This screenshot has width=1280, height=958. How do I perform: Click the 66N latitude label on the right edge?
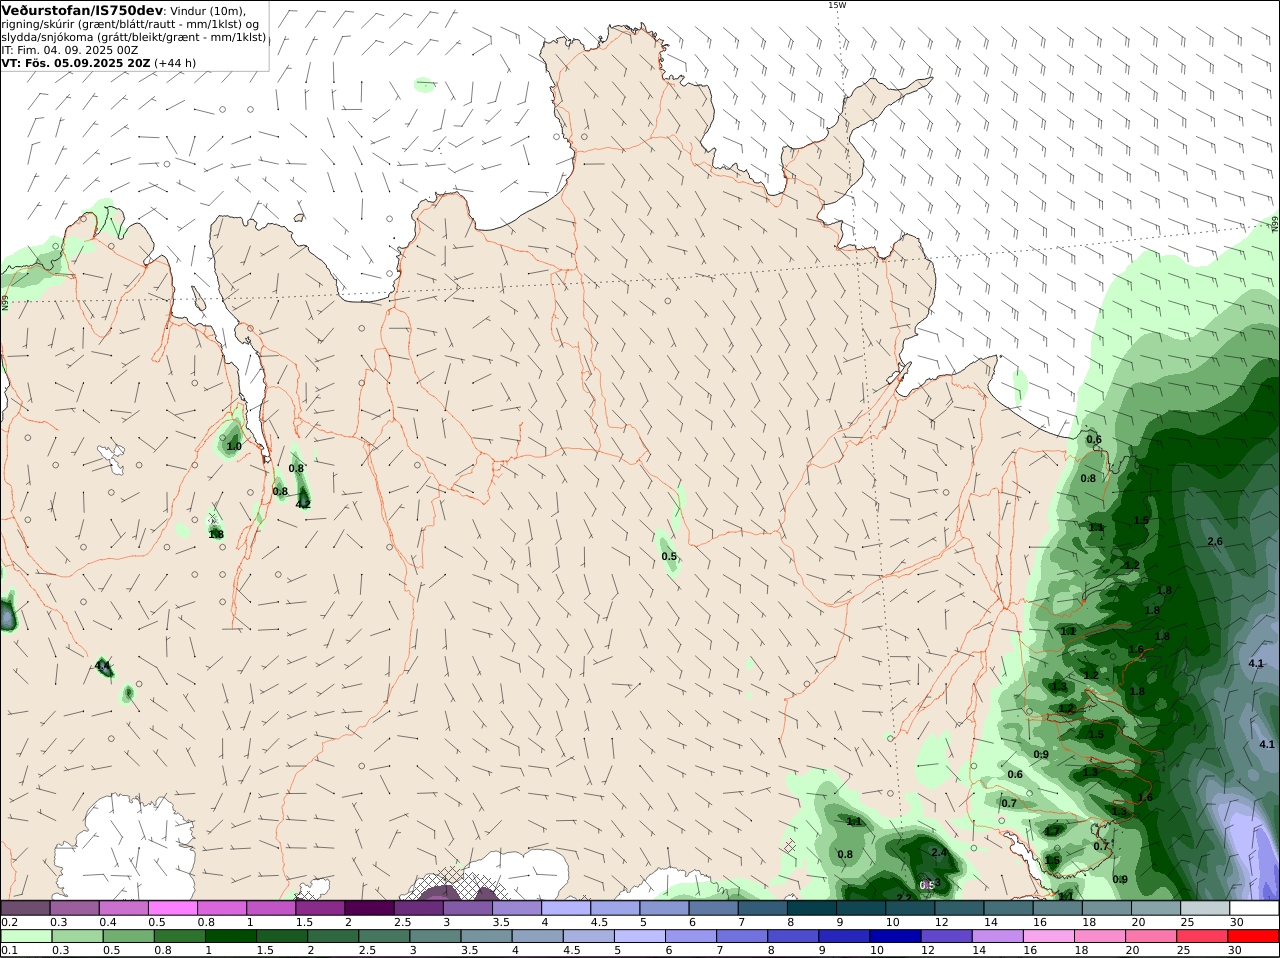(1275, 224)
